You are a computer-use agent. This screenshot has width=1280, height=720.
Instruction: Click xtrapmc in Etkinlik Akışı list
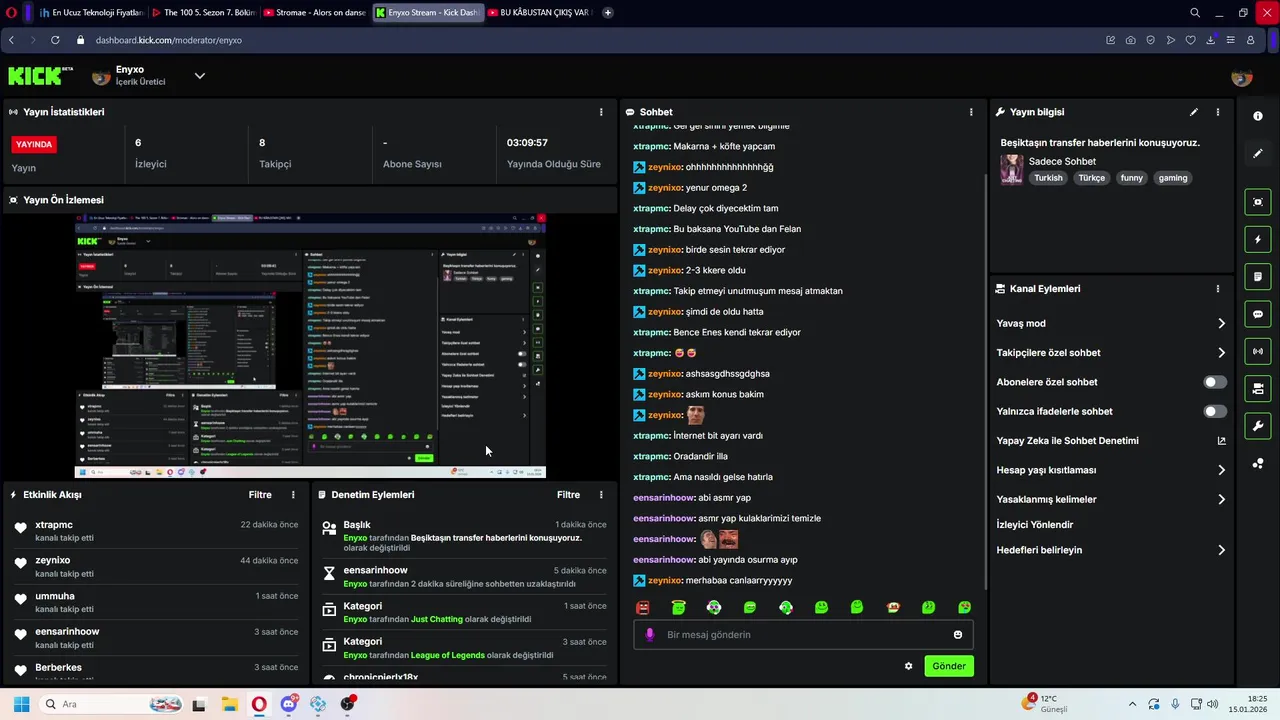point(54,525)
